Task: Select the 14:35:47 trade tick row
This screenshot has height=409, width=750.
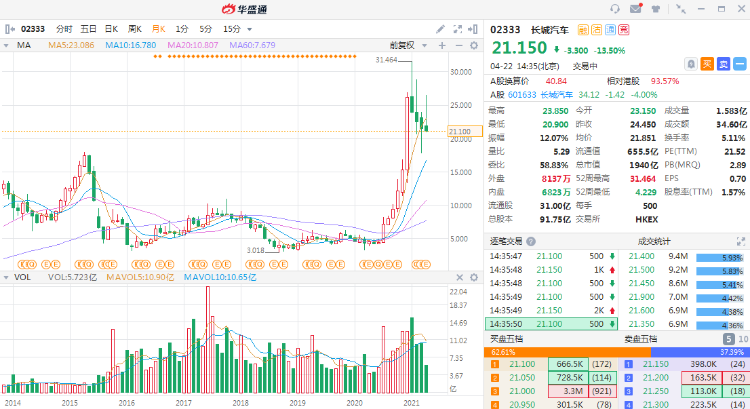Action: (551, 256)
